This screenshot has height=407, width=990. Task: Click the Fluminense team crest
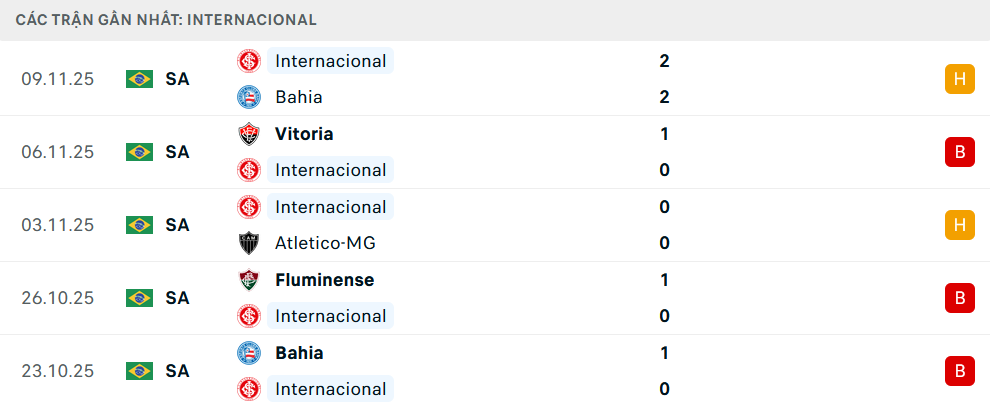[x=248, y=280]
